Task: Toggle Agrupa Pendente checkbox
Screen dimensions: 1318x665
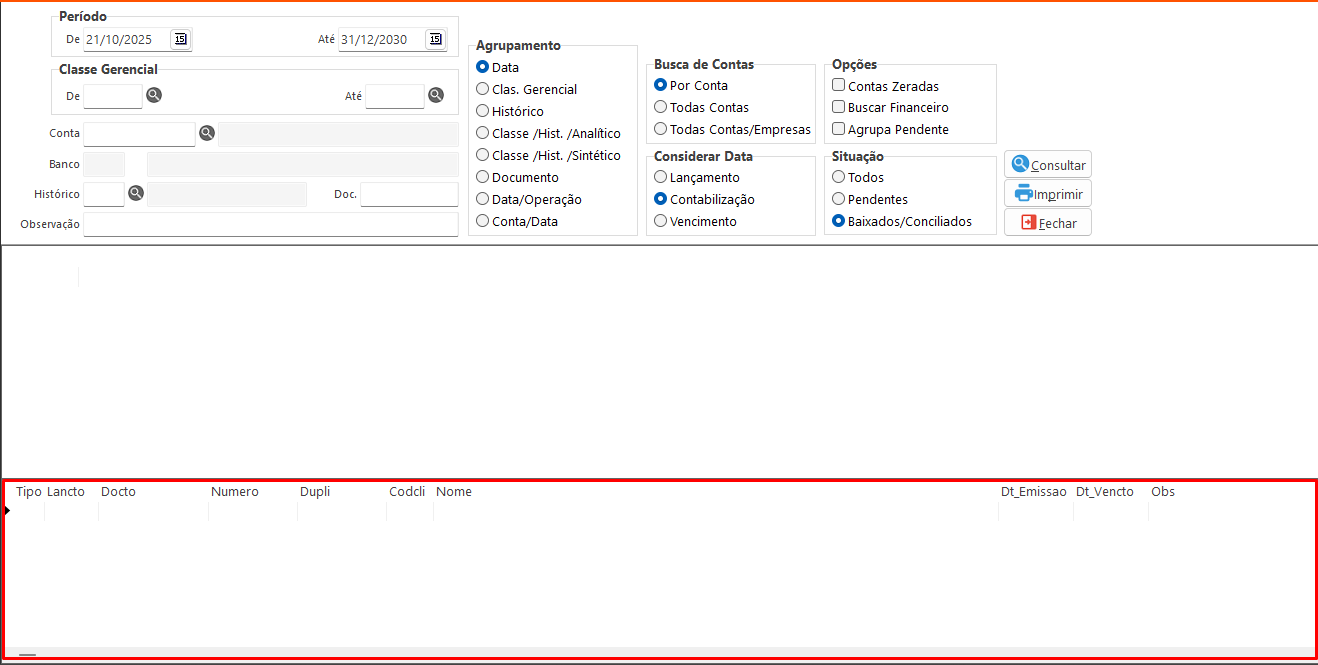Action: pyautogui.click(x=839, y=129)
